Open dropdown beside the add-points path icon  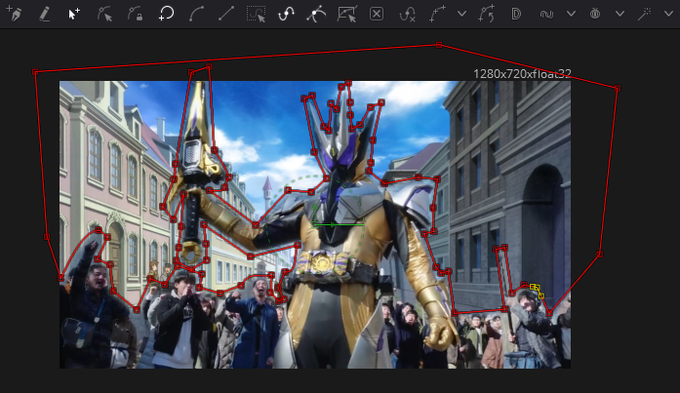pos(462,14)
